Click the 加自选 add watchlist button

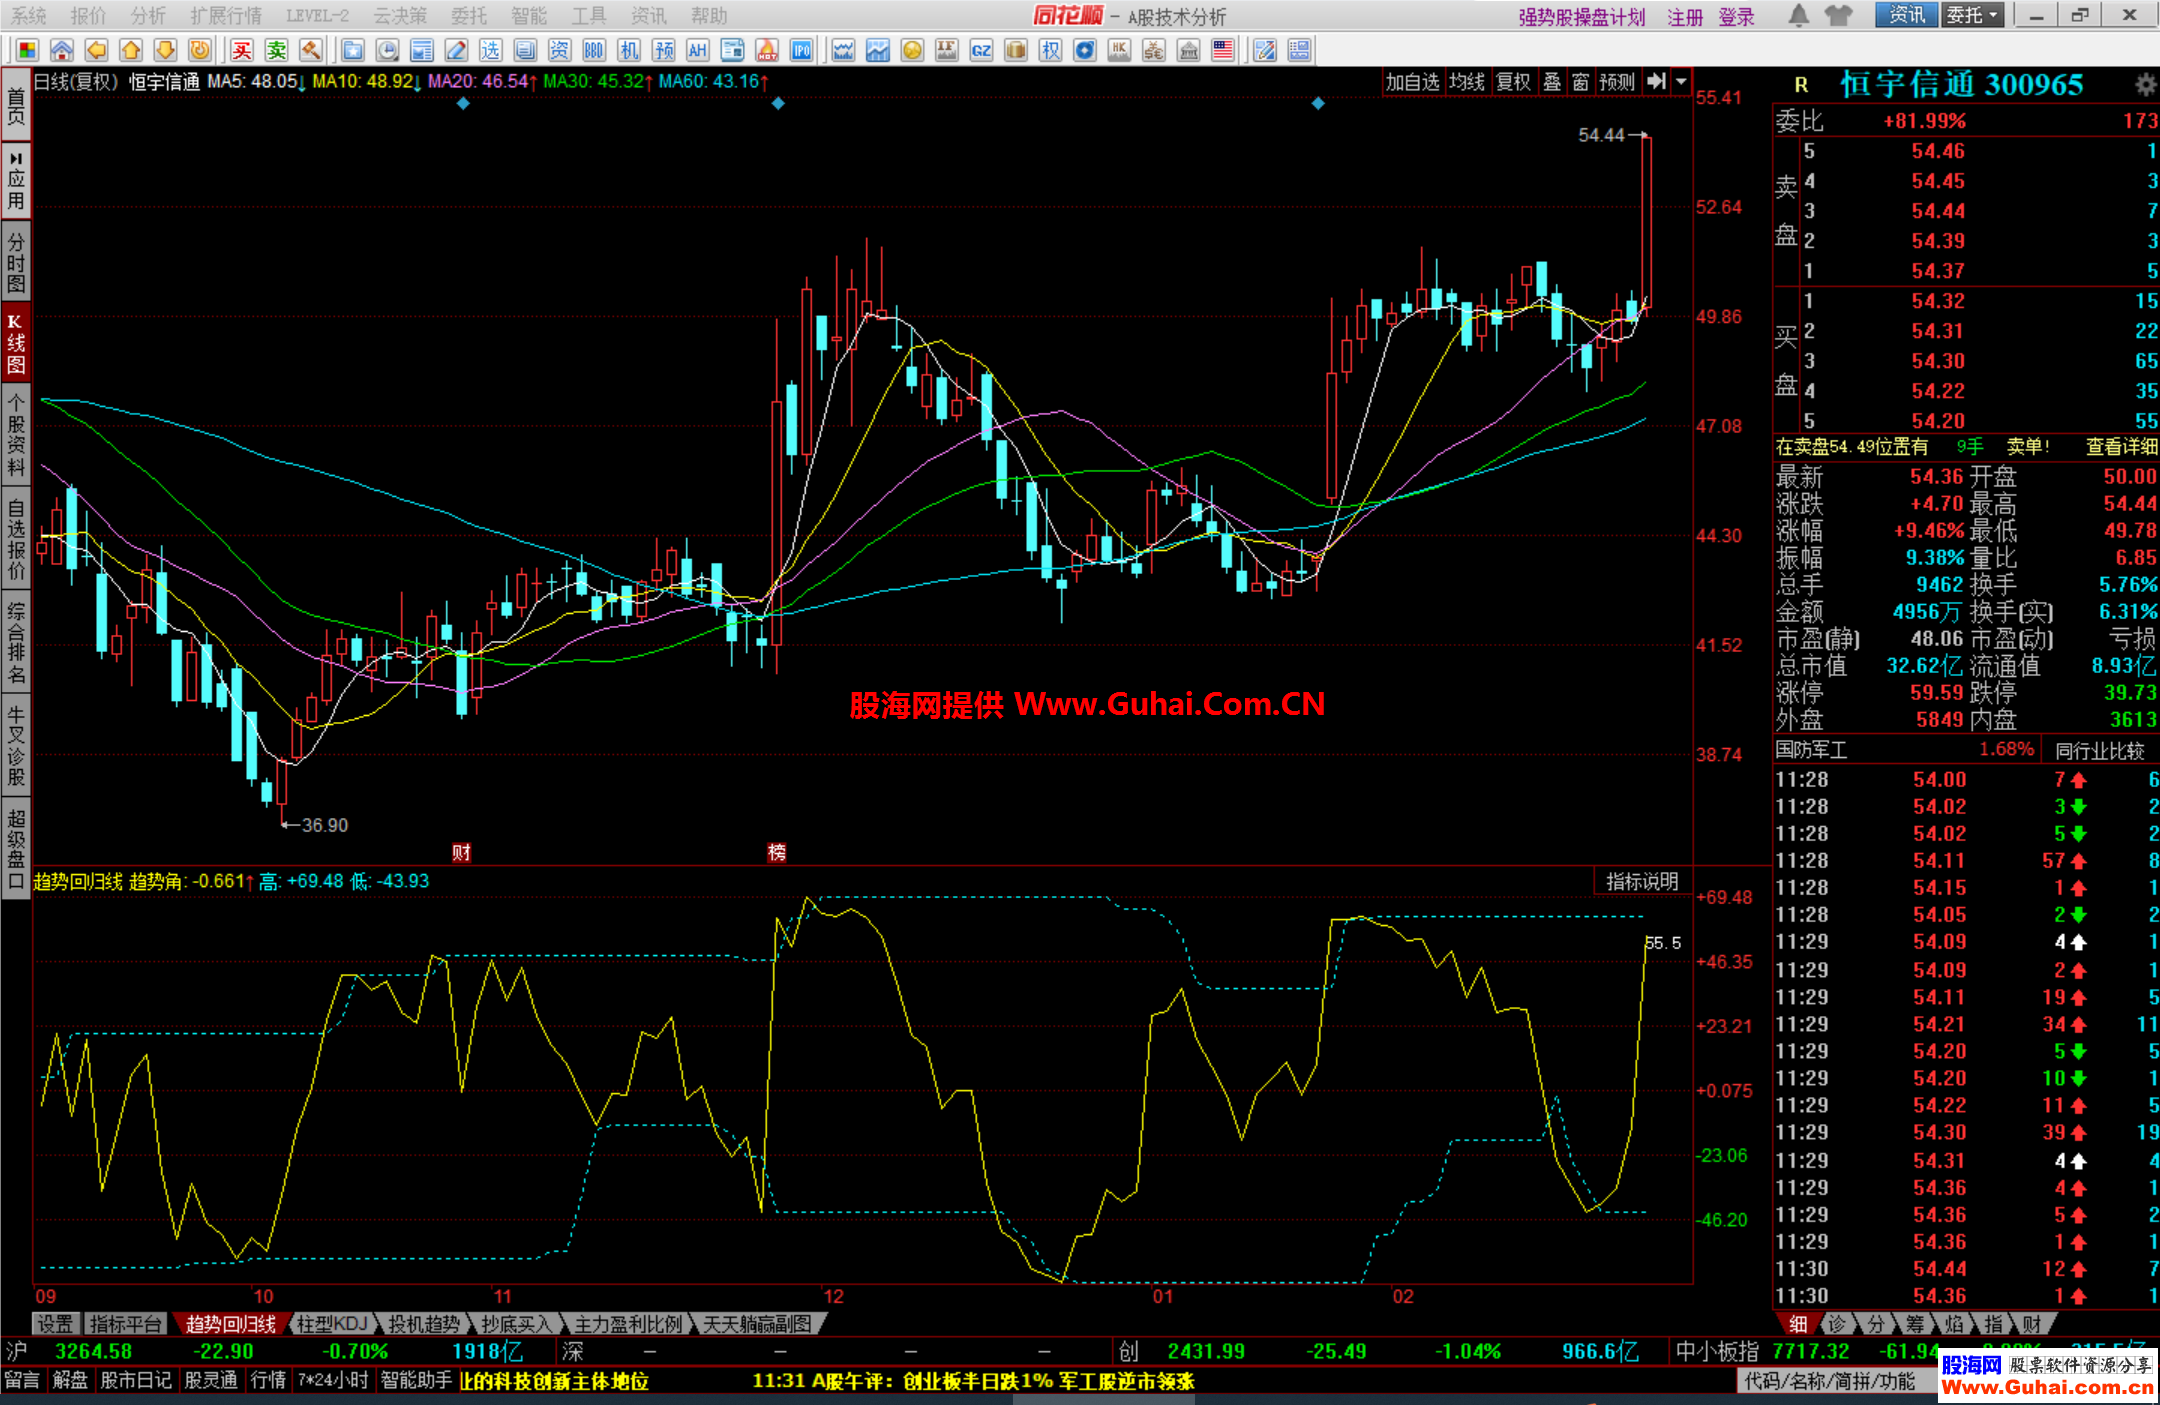coord(1412,82)
